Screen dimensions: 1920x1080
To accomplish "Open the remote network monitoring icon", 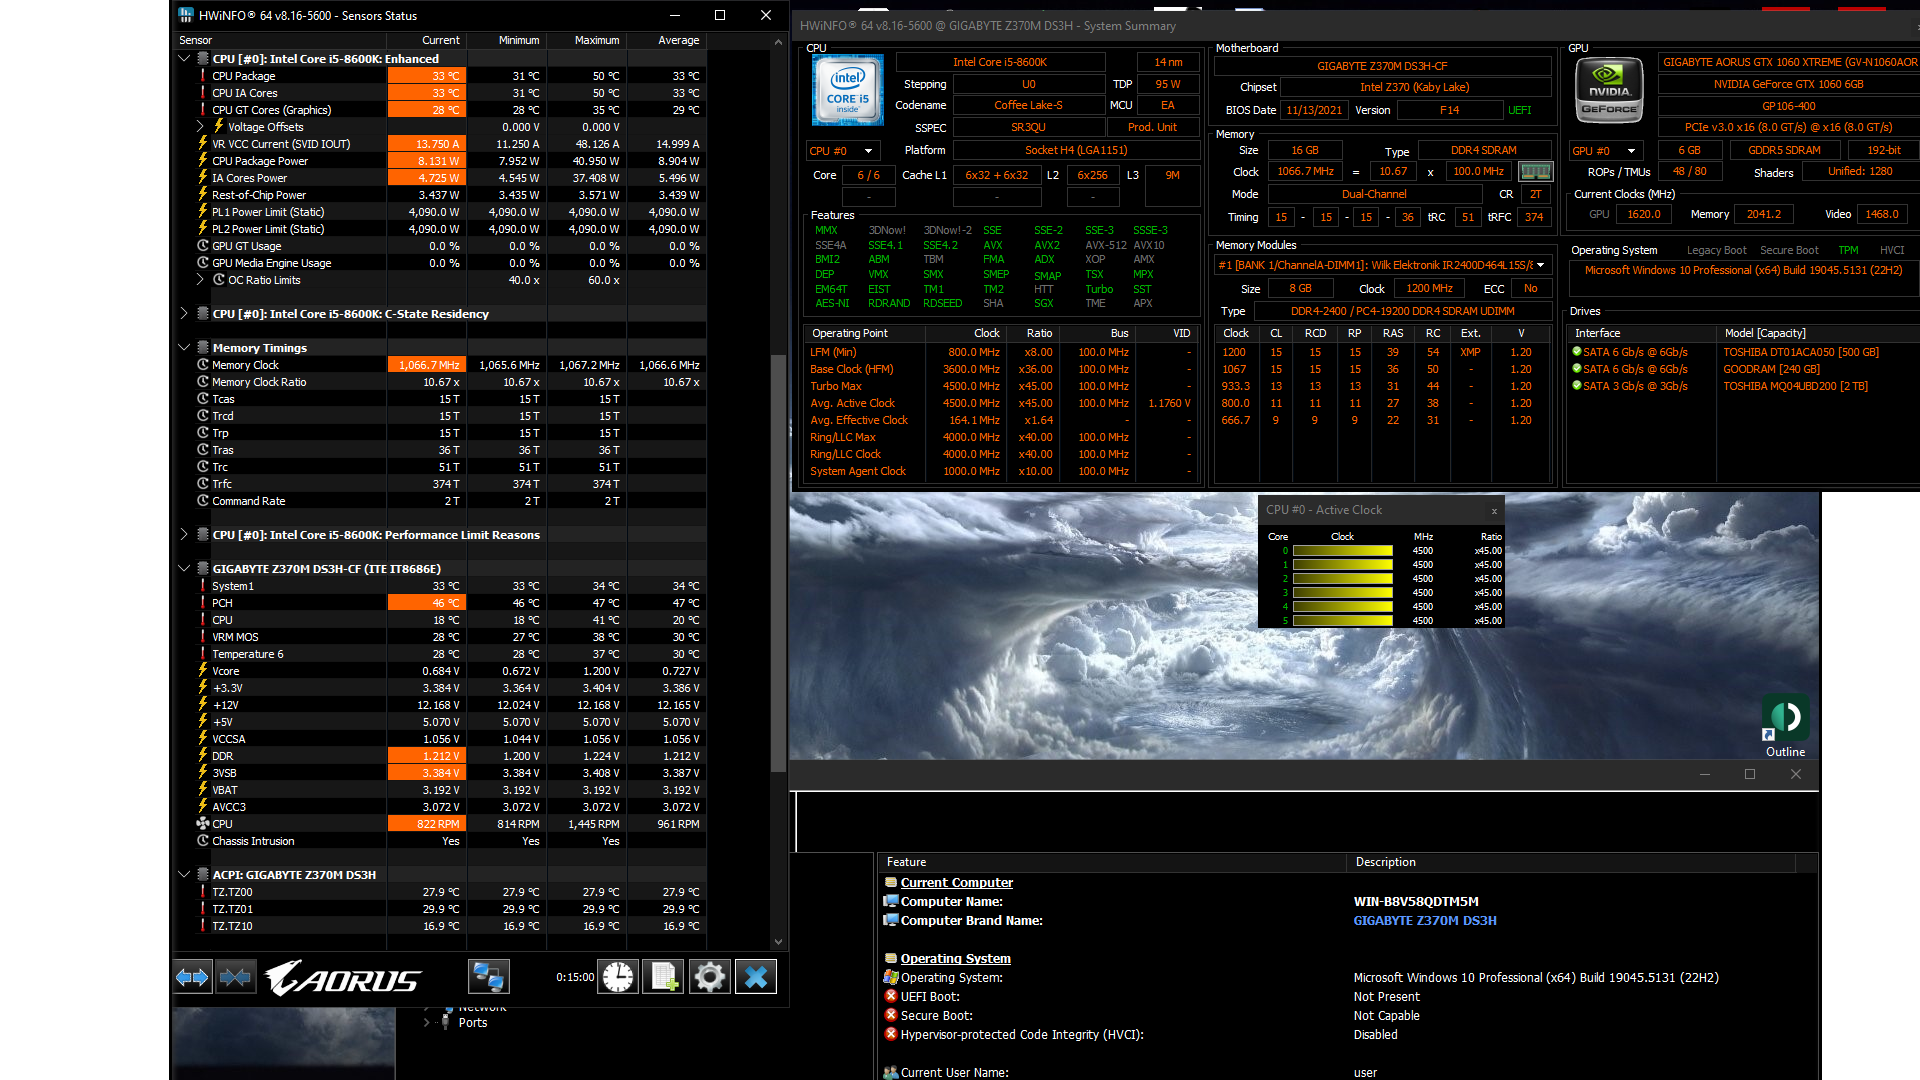I will point(488,977).
